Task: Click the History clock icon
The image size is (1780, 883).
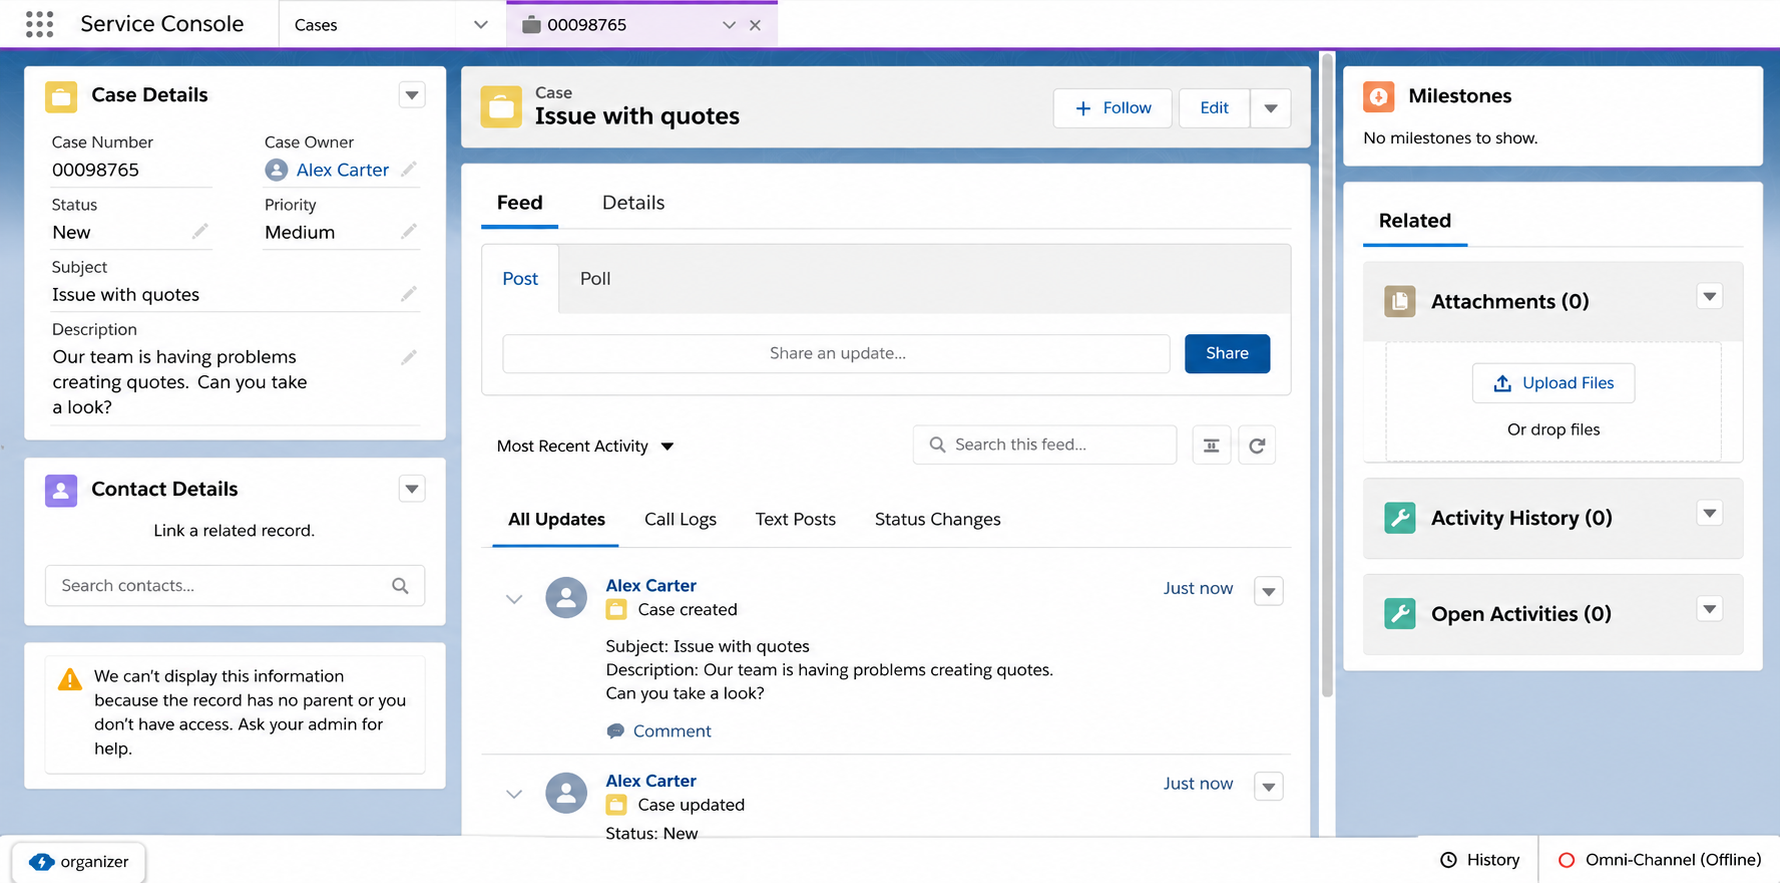Action: (1448, 860)
